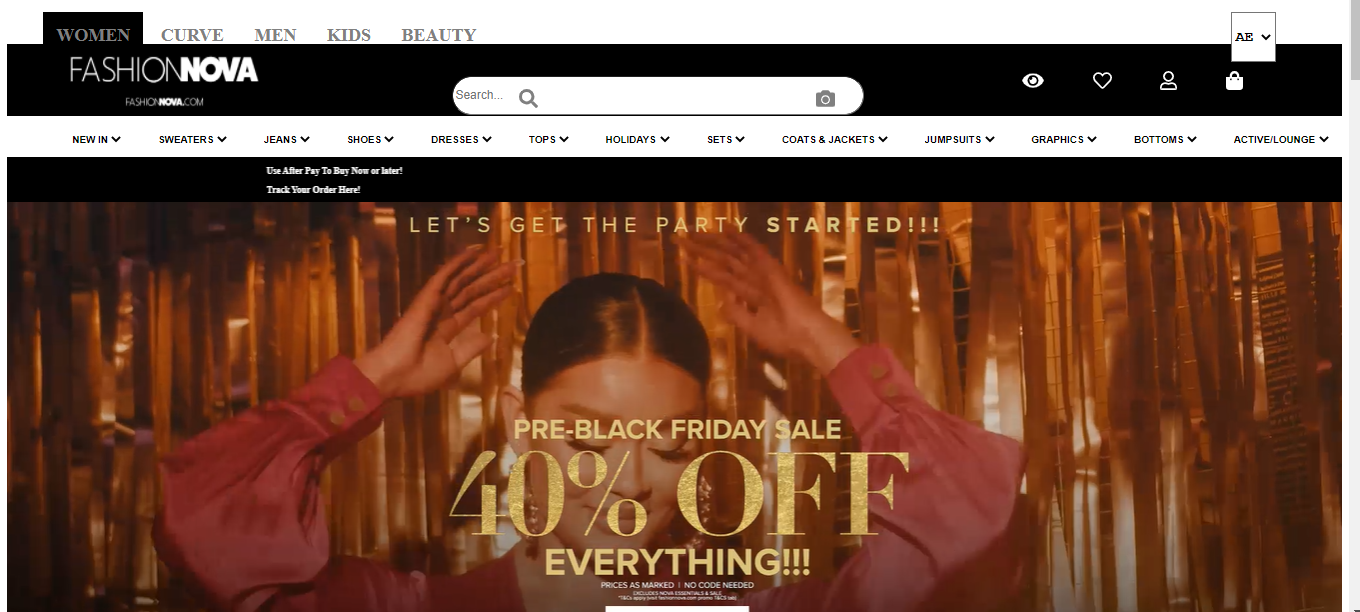Screen dimensions: 1360x612
Task: Expand the SHOES menu chevron
Action: pos(388,139)
